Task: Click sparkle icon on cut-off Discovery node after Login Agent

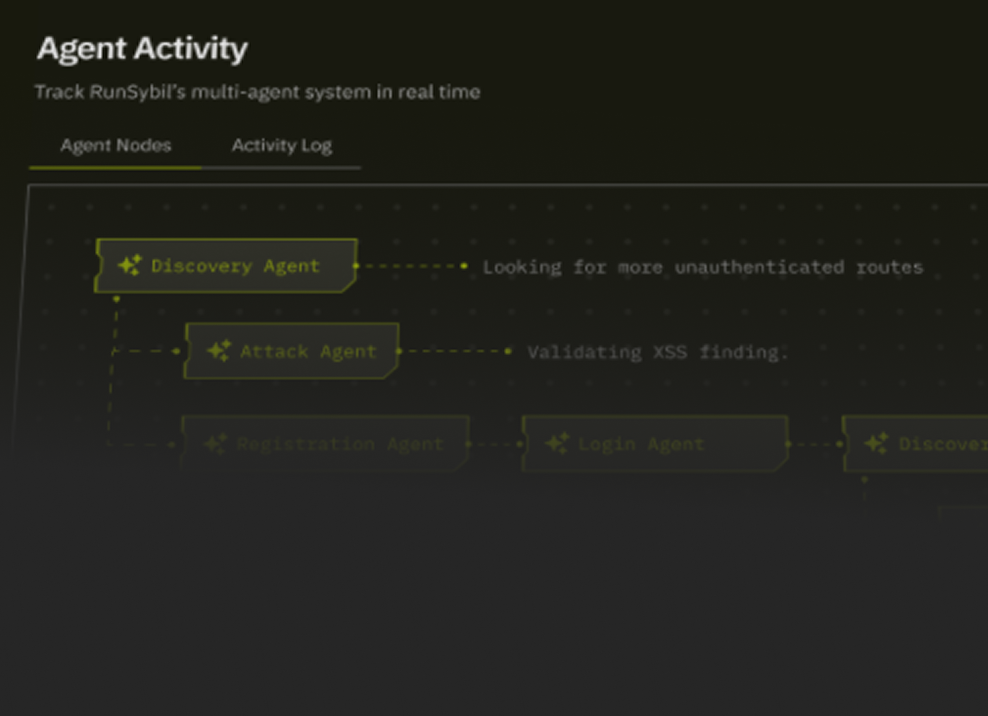Action: click(x=877, y=444)
